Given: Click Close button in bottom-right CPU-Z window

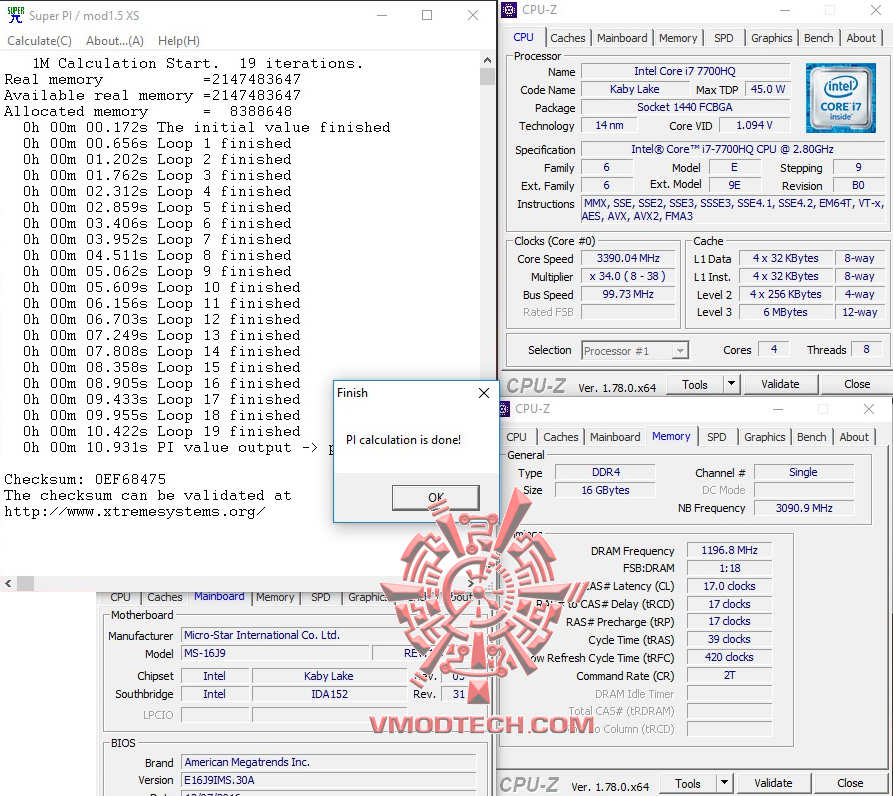Looking at the screenshot, I should (x=850, y=783).
